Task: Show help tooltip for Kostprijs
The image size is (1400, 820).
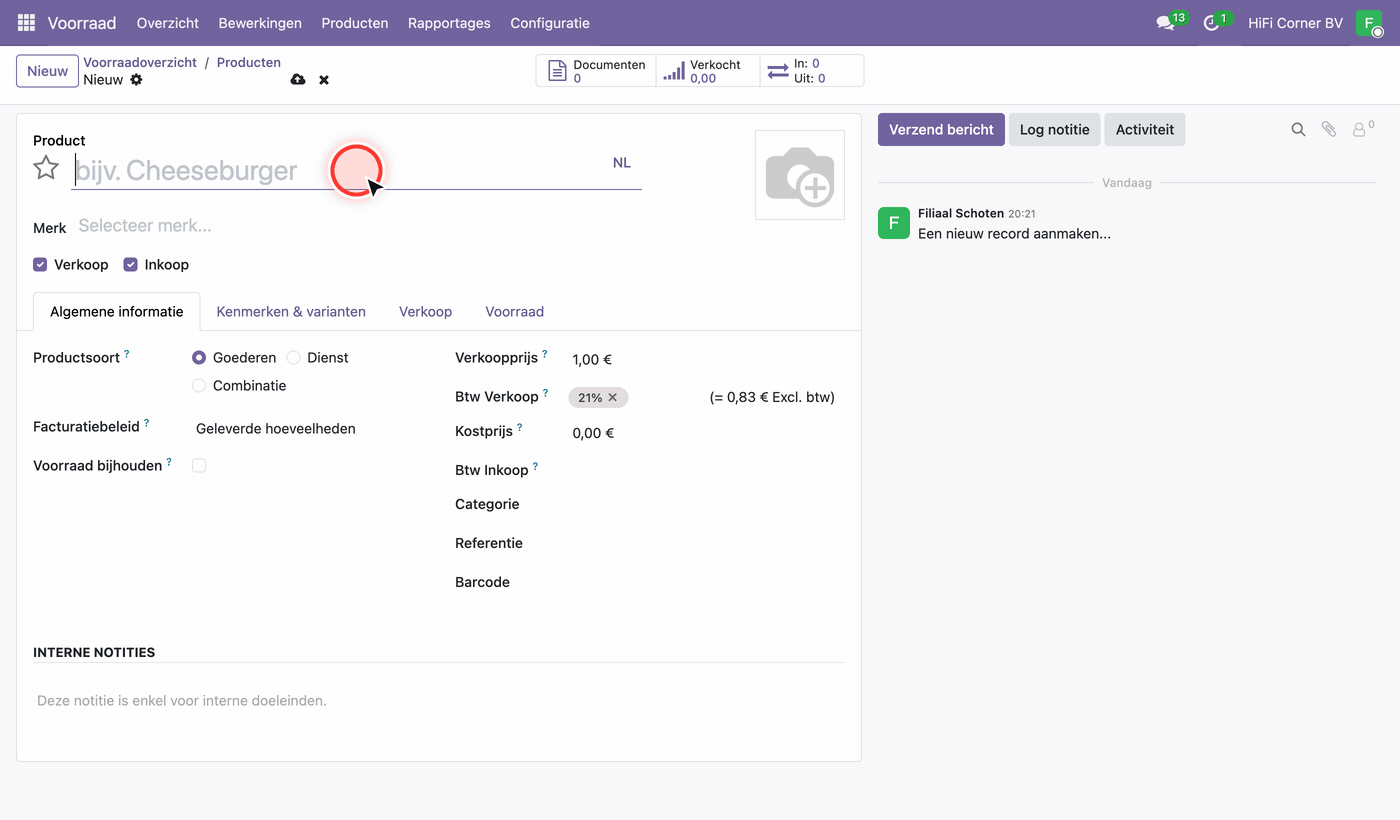Action: pos(519,428)
